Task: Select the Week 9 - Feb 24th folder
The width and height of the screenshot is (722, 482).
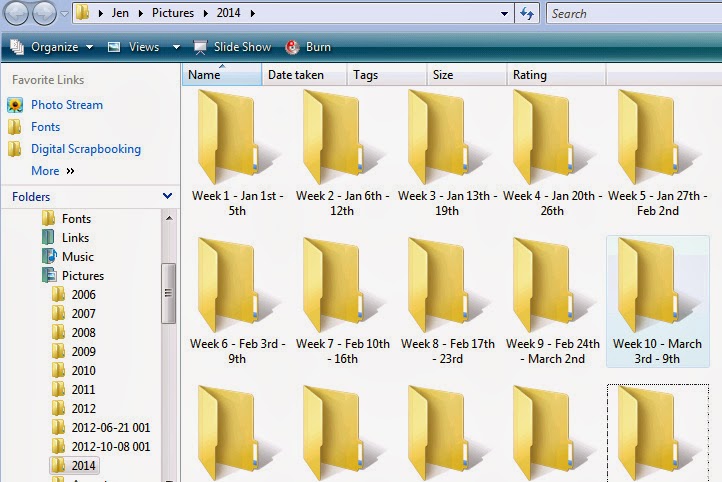Action: 553,302
